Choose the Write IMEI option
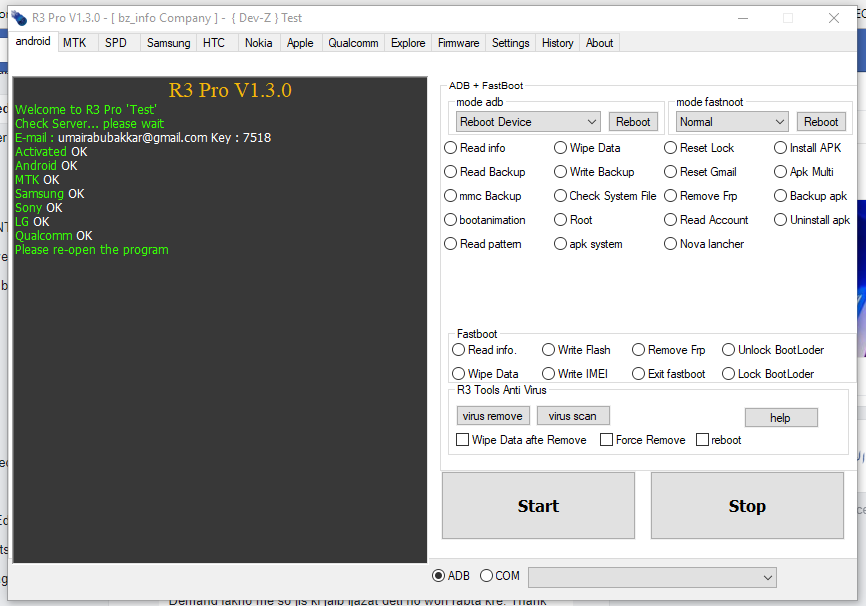Screen dimensions: 866x606 pos(575,374)
